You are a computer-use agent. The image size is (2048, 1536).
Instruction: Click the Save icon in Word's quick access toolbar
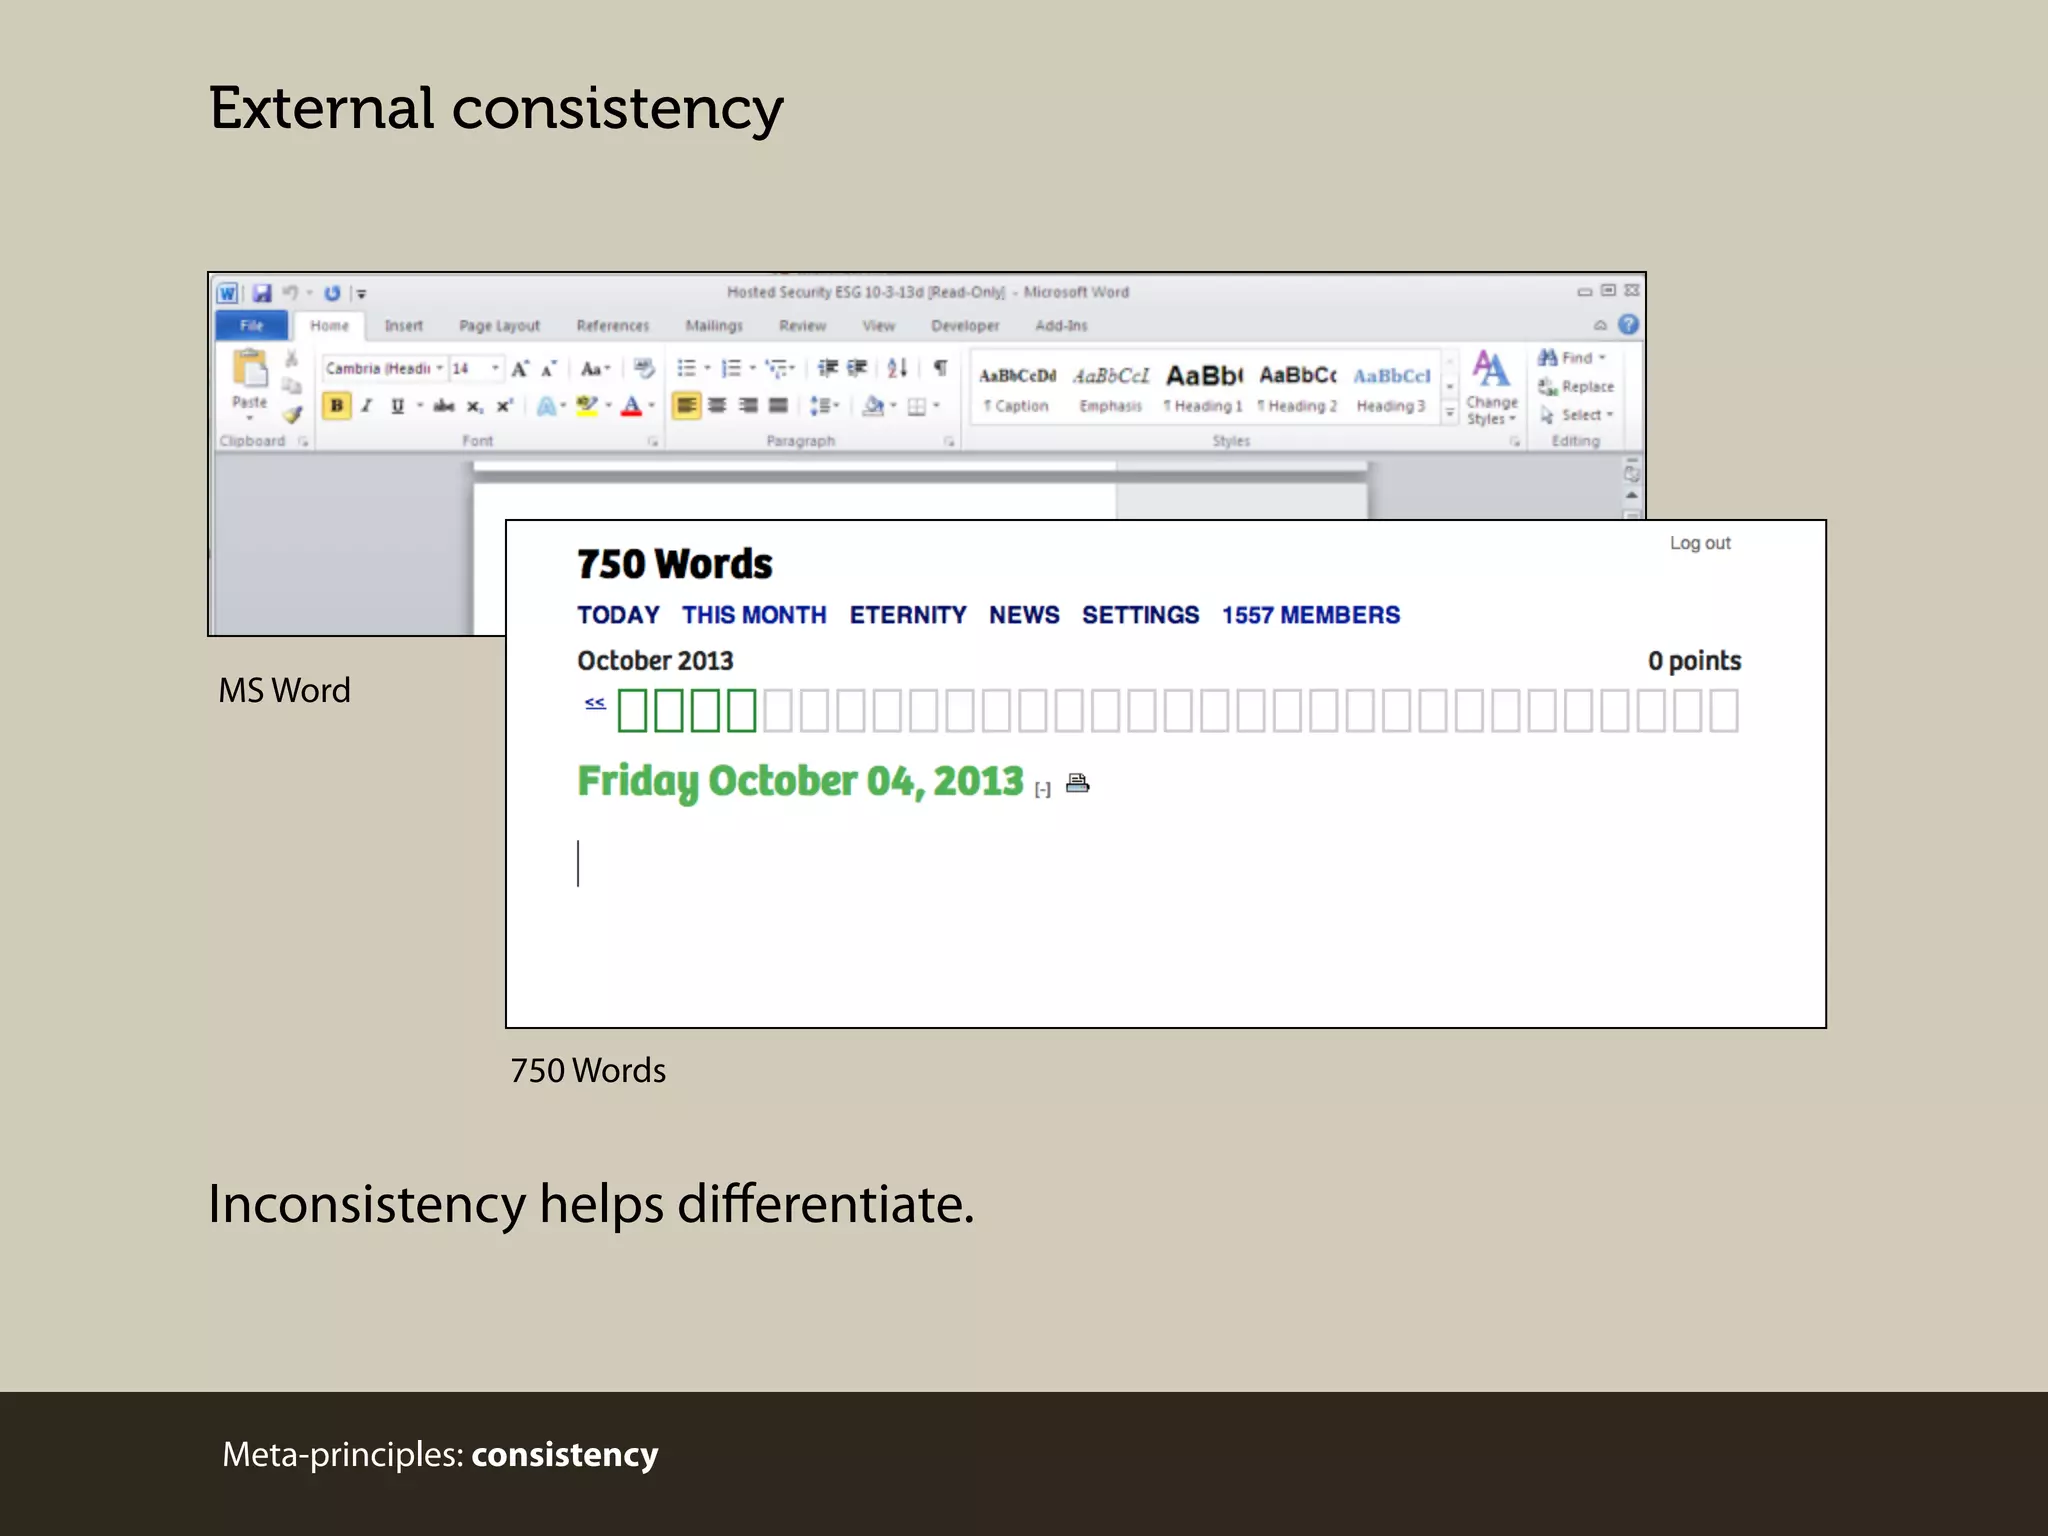(x=262, y=293)
